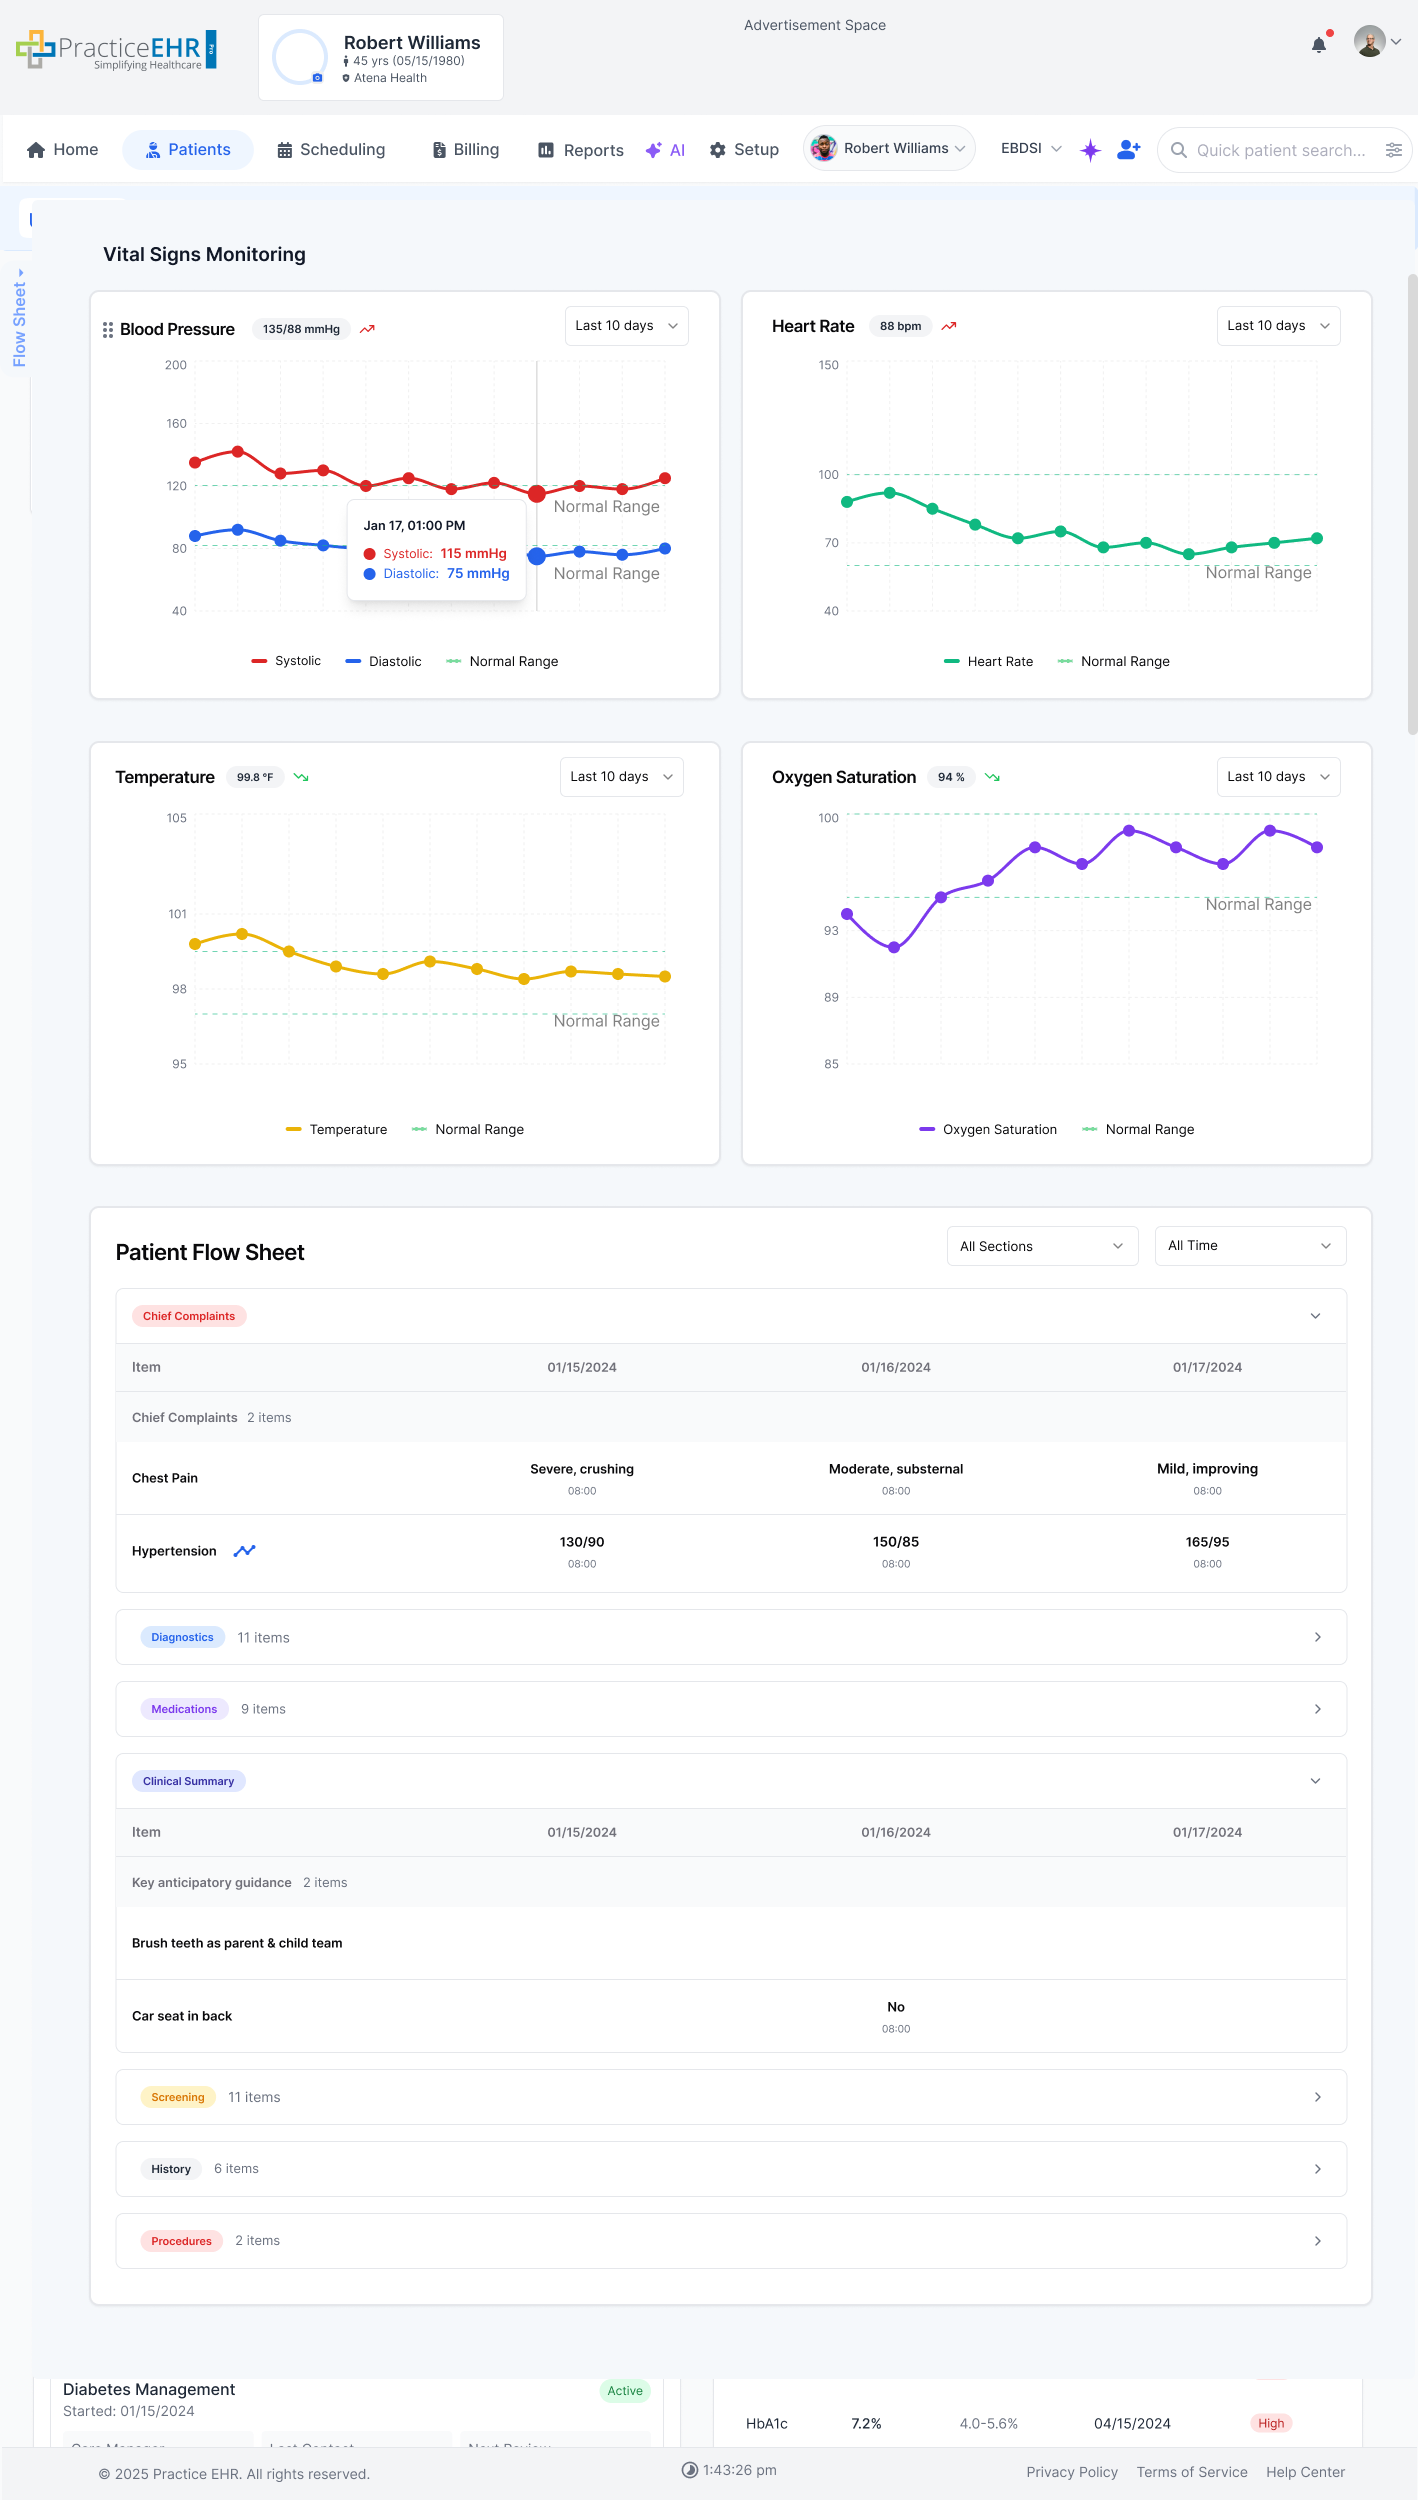
Task: Open the Privacy Policy link
Action: (1071, 2472)
